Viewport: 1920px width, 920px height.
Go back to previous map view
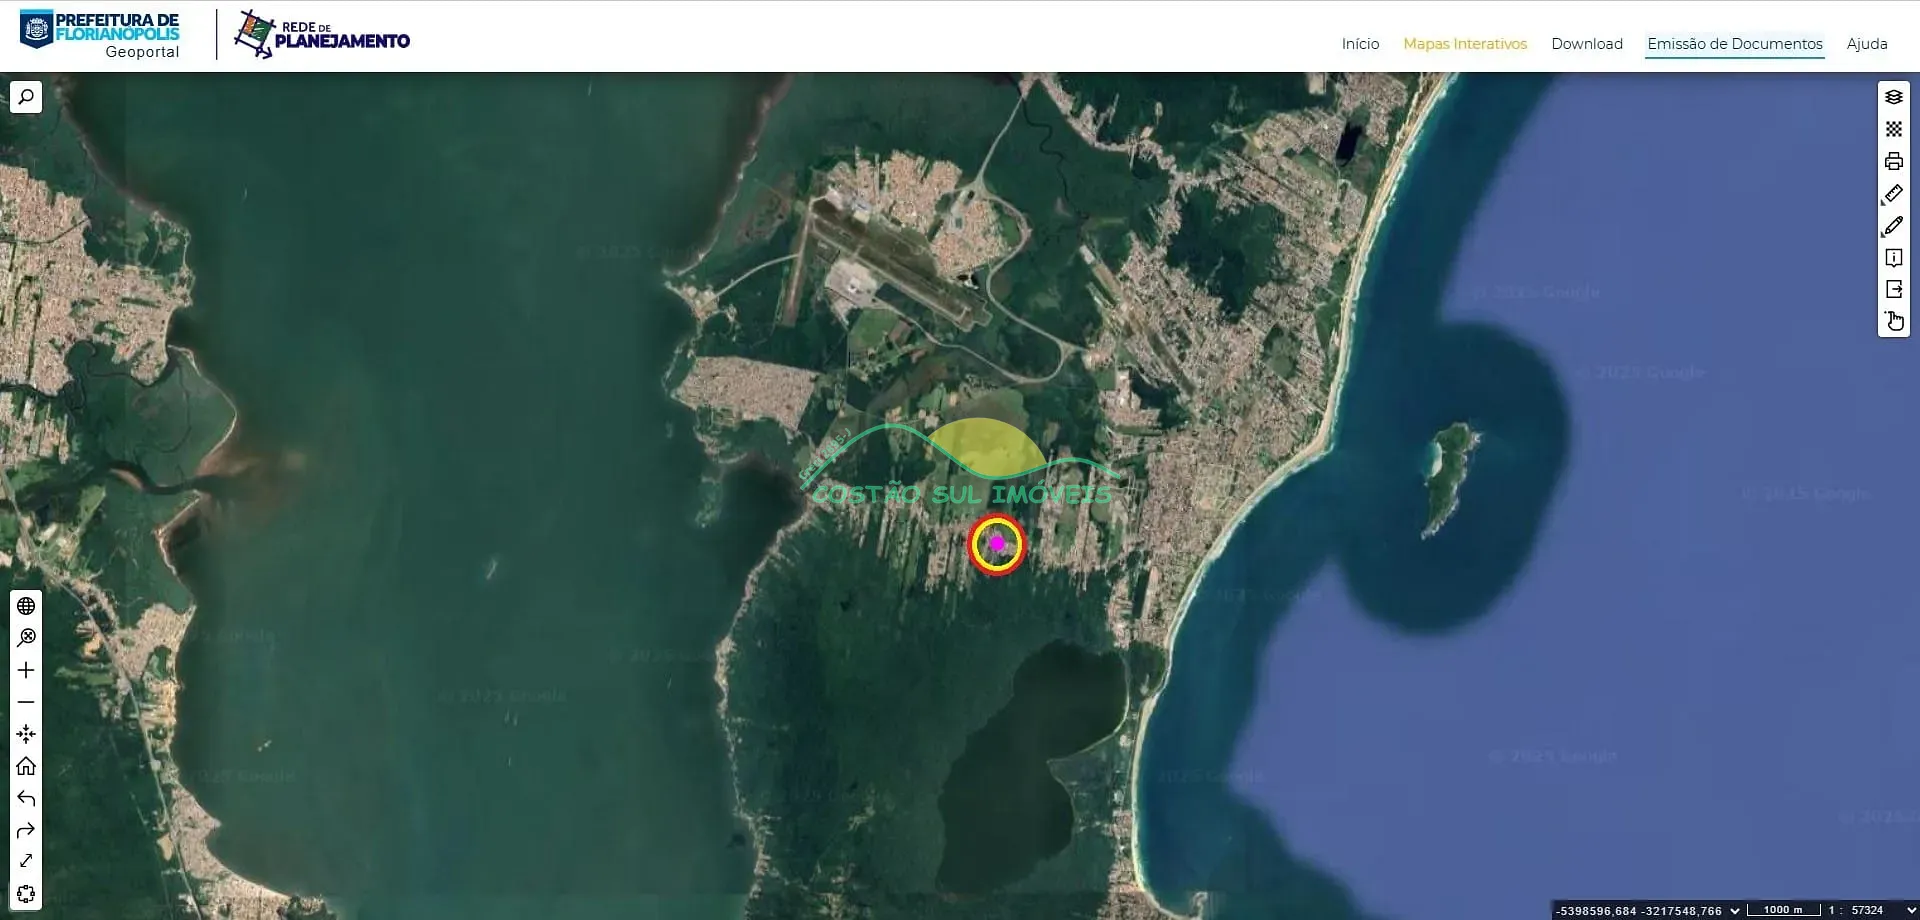(x=26, y=798)
